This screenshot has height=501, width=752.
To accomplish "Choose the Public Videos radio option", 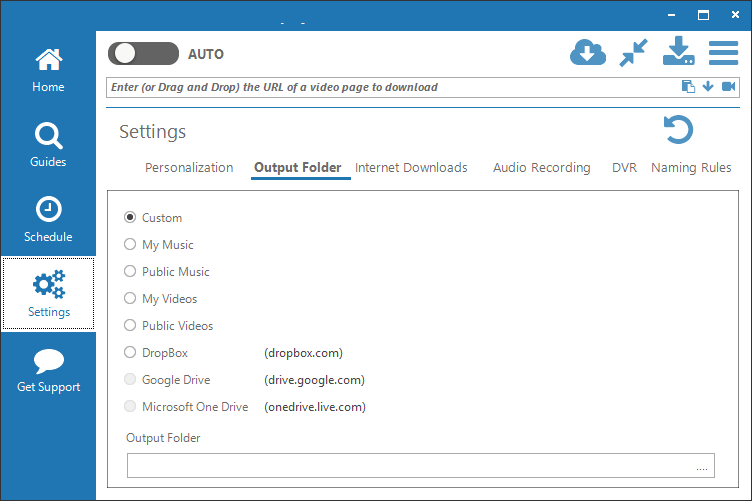I will click(x=130, y=326).
